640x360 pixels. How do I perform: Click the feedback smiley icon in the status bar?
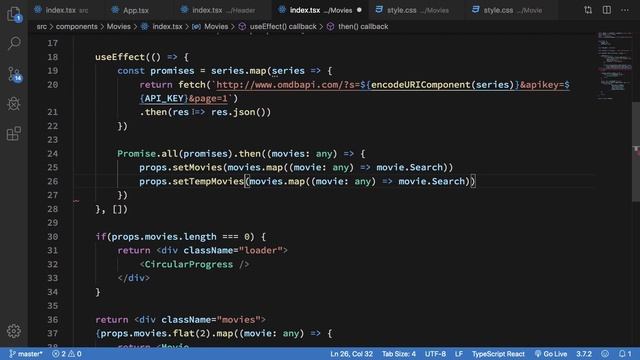click(605, 354)
